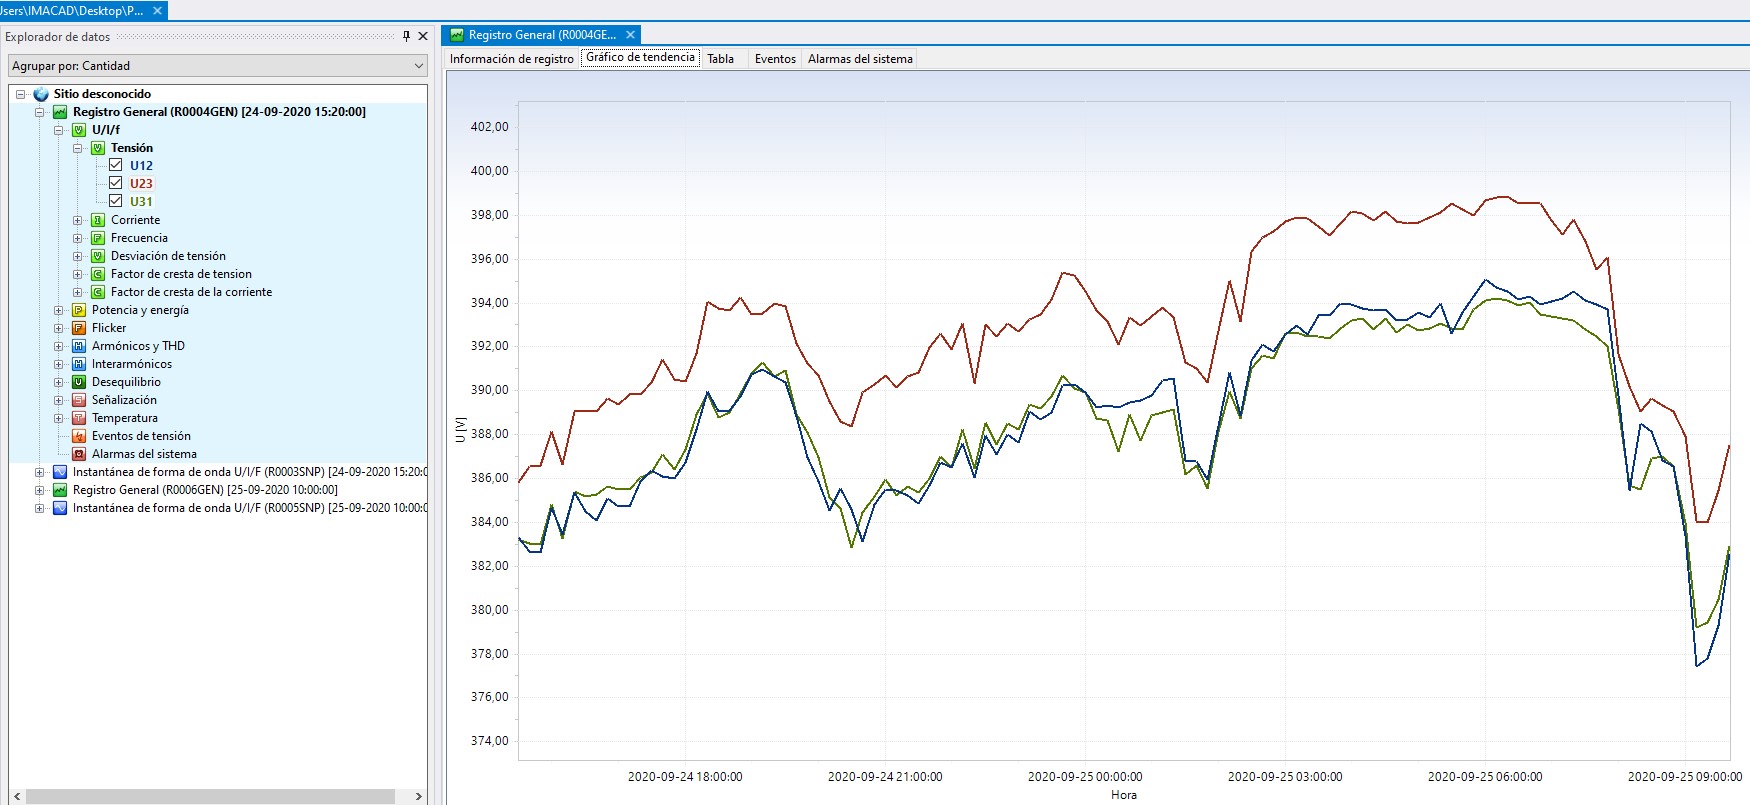Screen dimensions: 1750x805
Task: Toggle the U23 voltage checkbox
Action: [x=116, y=183]
